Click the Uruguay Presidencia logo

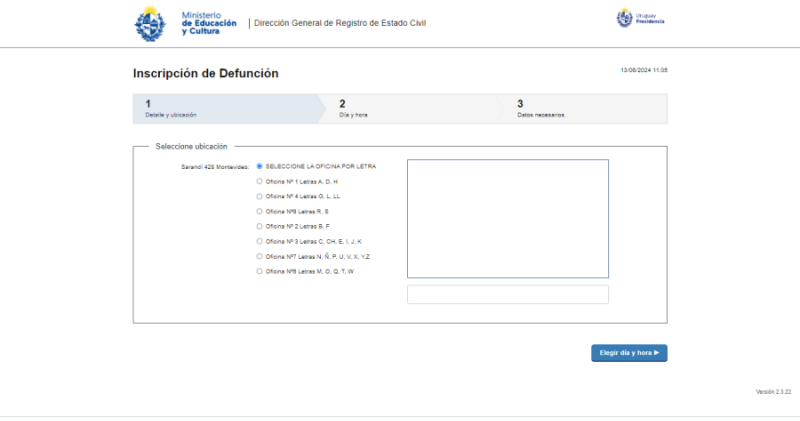pyautogui.click(x=640, y=19)
